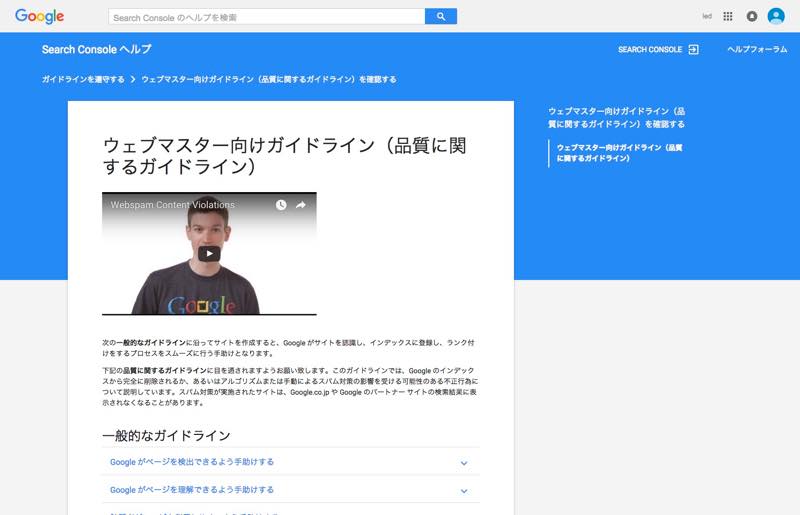This screenshot has width=800, height=515.
Task: Click the sign-in arrow icon beside SEARCH CONSOLE
Action: 693,50
